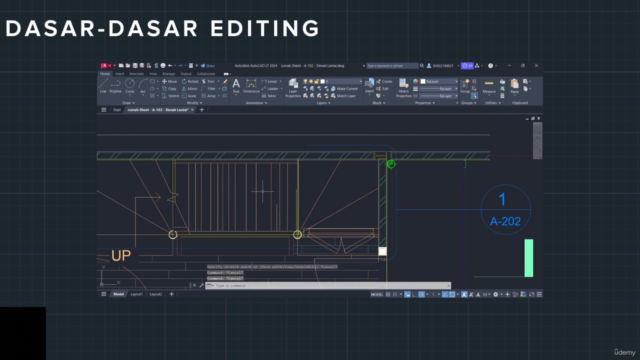This screenshot has width=640, height=360.
Task: Toggle grid display in status bar
Action: point(388,294)
